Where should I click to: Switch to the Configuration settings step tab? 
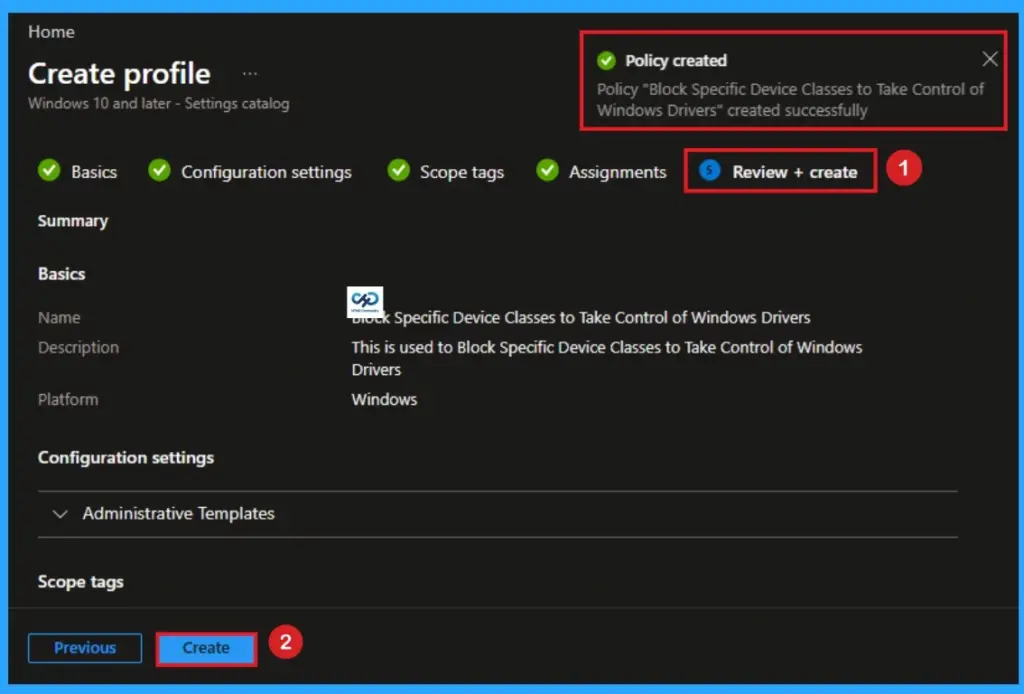pyautogui.click(x=250, y=172)
